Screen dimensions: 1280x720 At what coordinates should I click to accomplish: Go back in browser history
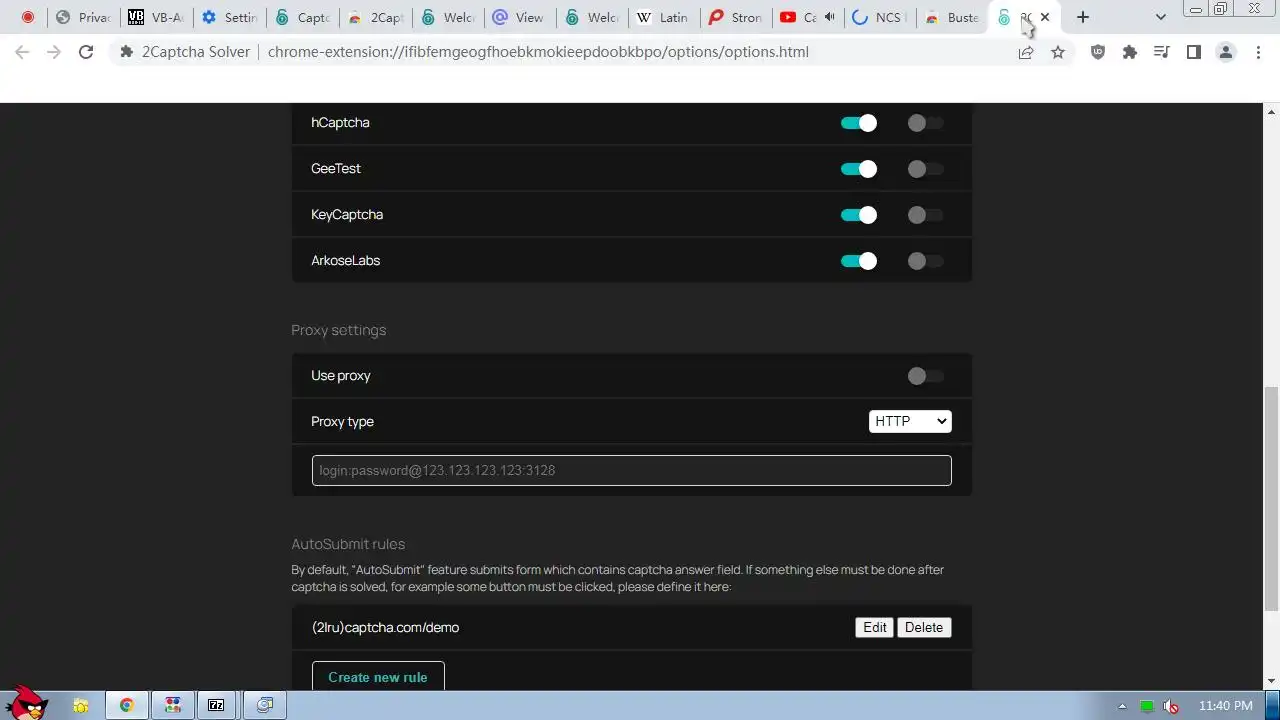(x=22, y=52)
